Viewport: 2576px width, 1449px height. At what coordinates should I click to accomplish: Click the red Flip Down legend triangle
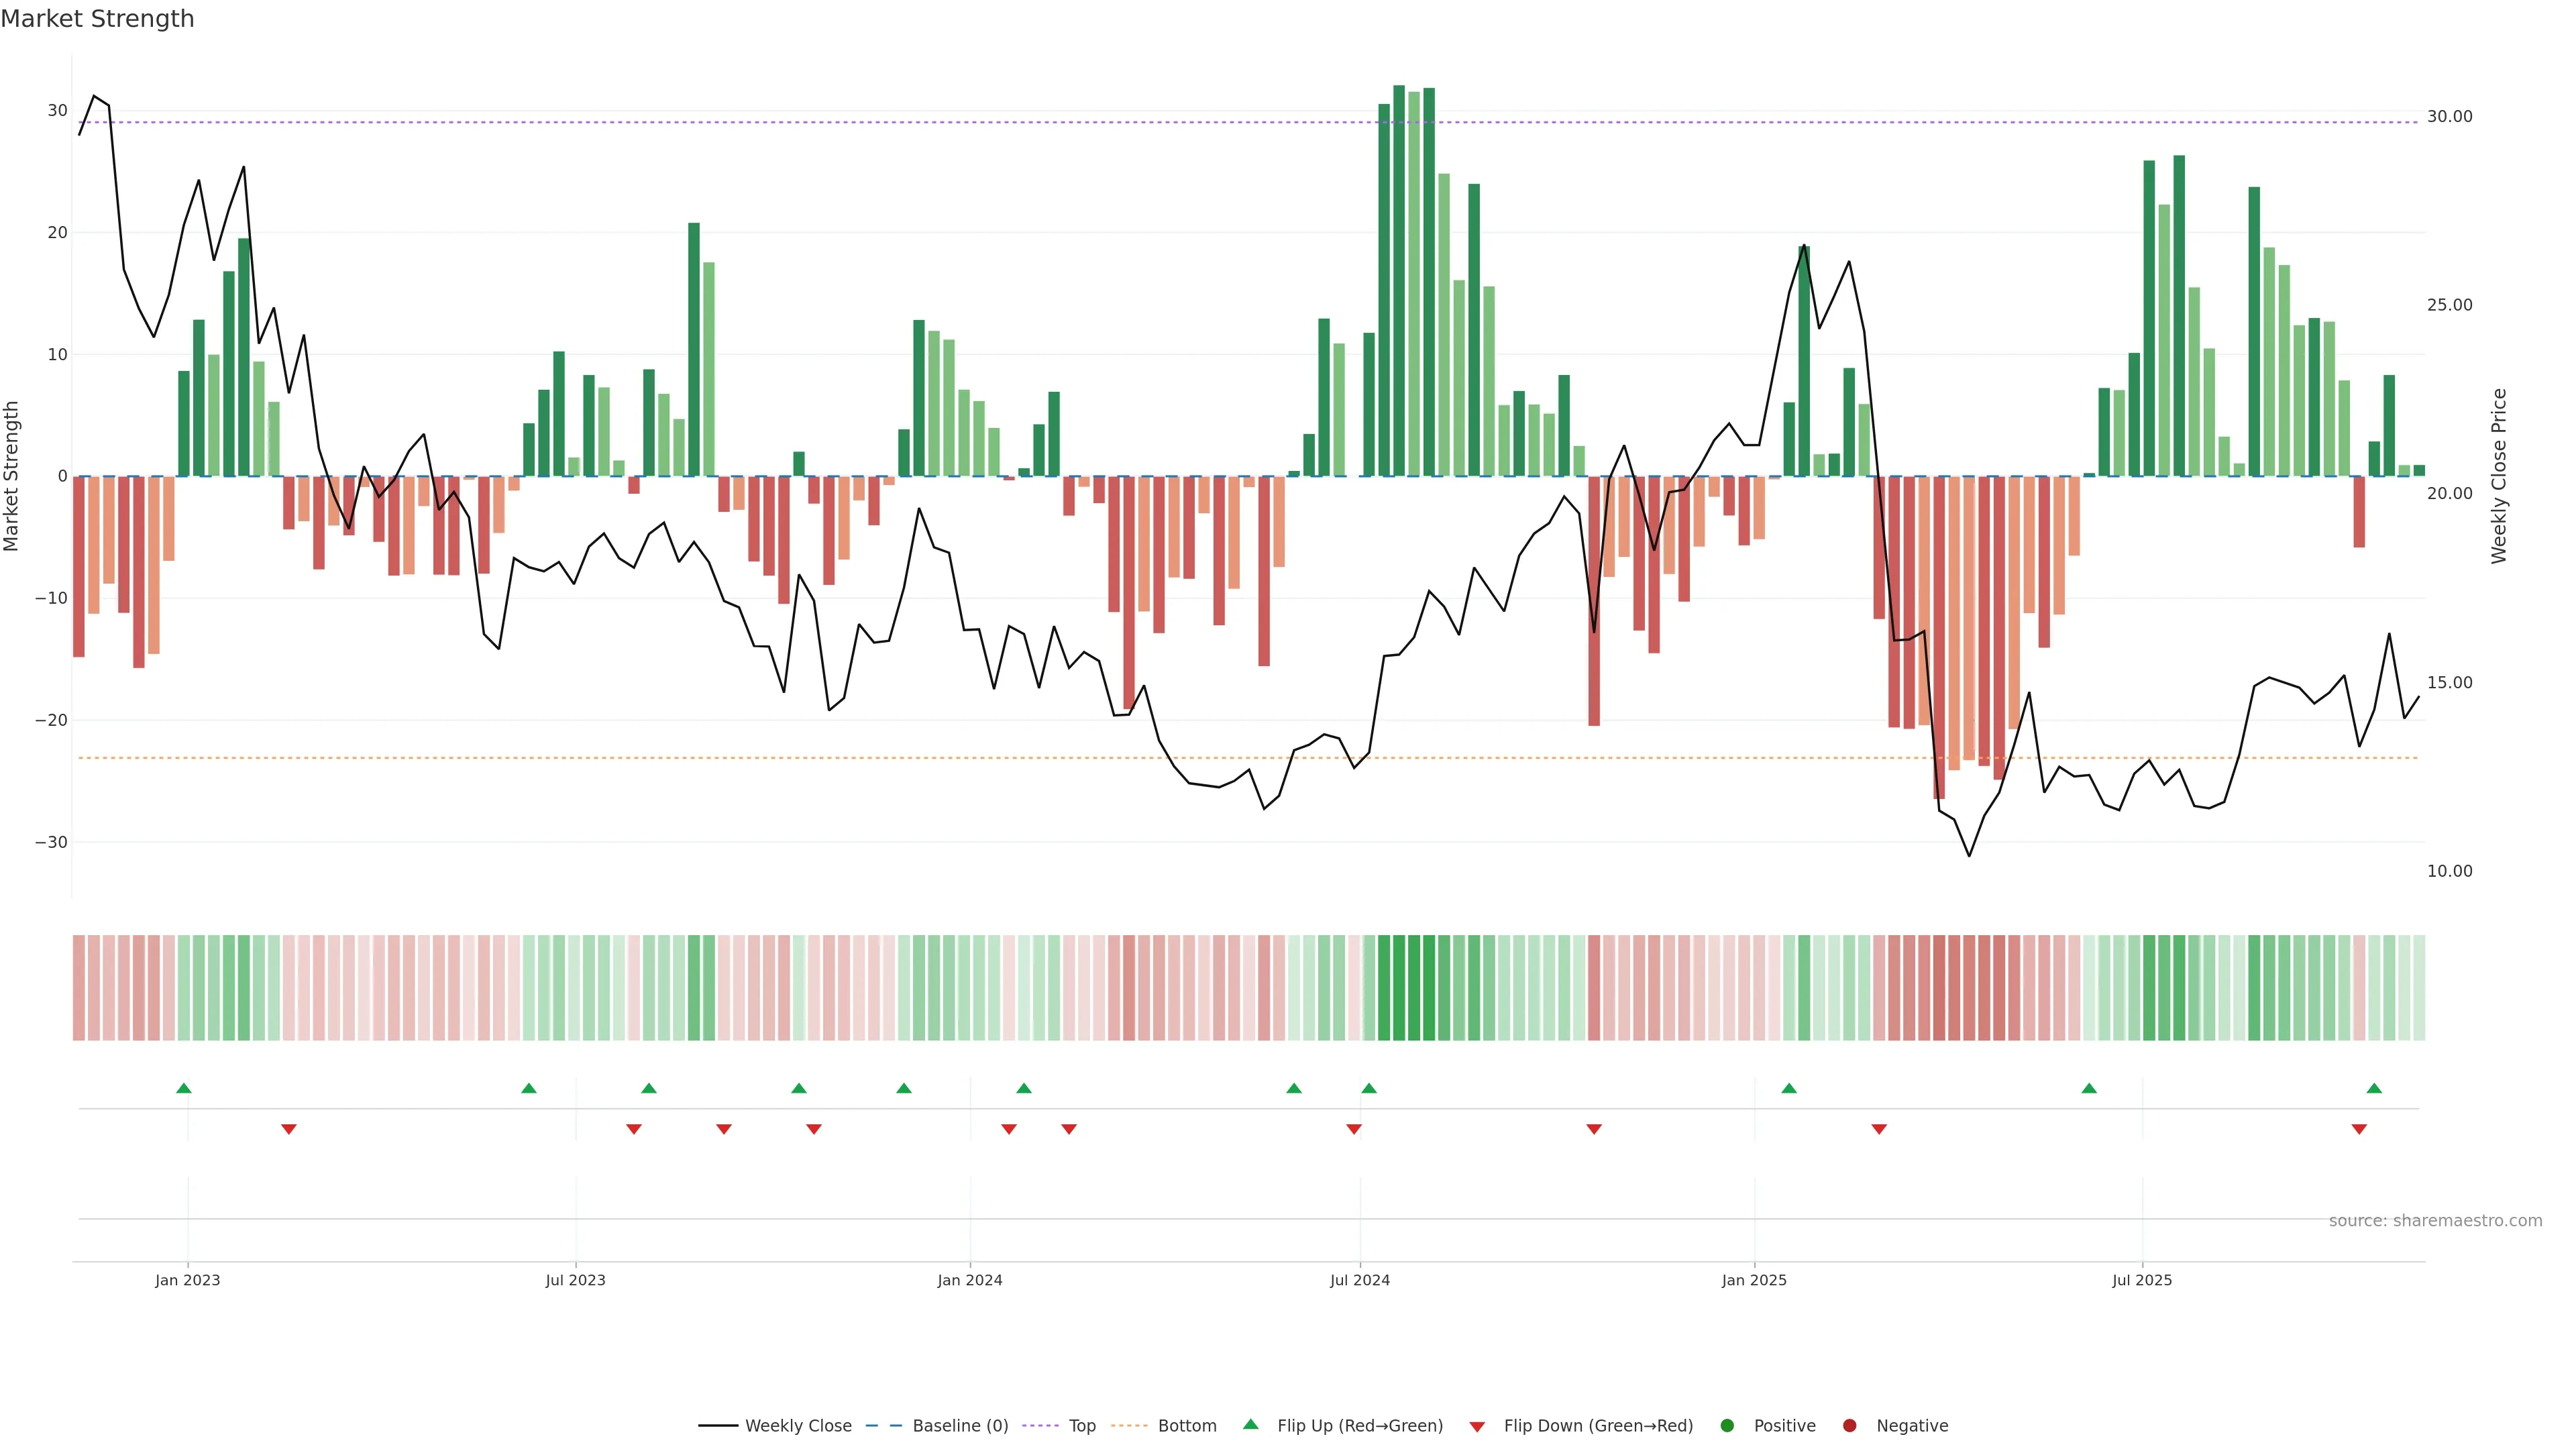point(1477,1427)
